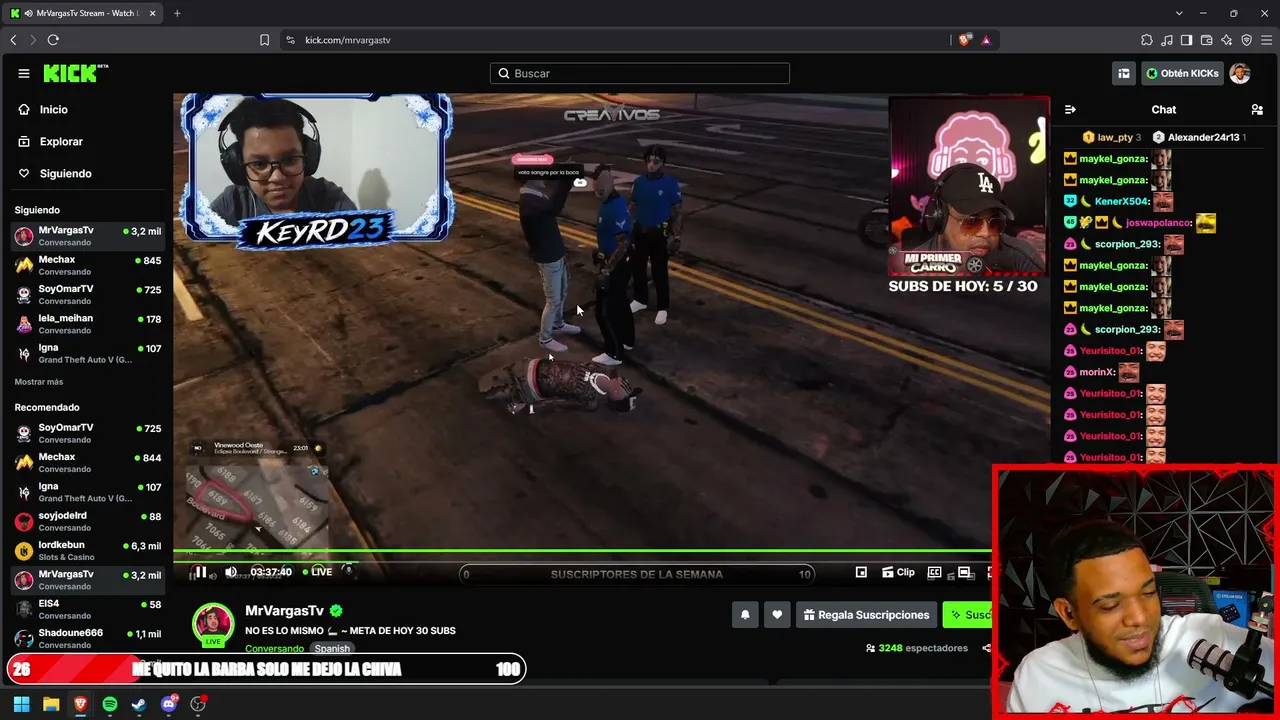This screenshot has height=720, width=1280.
Task: Mute the stream volume
Action: tap(231, 572)
